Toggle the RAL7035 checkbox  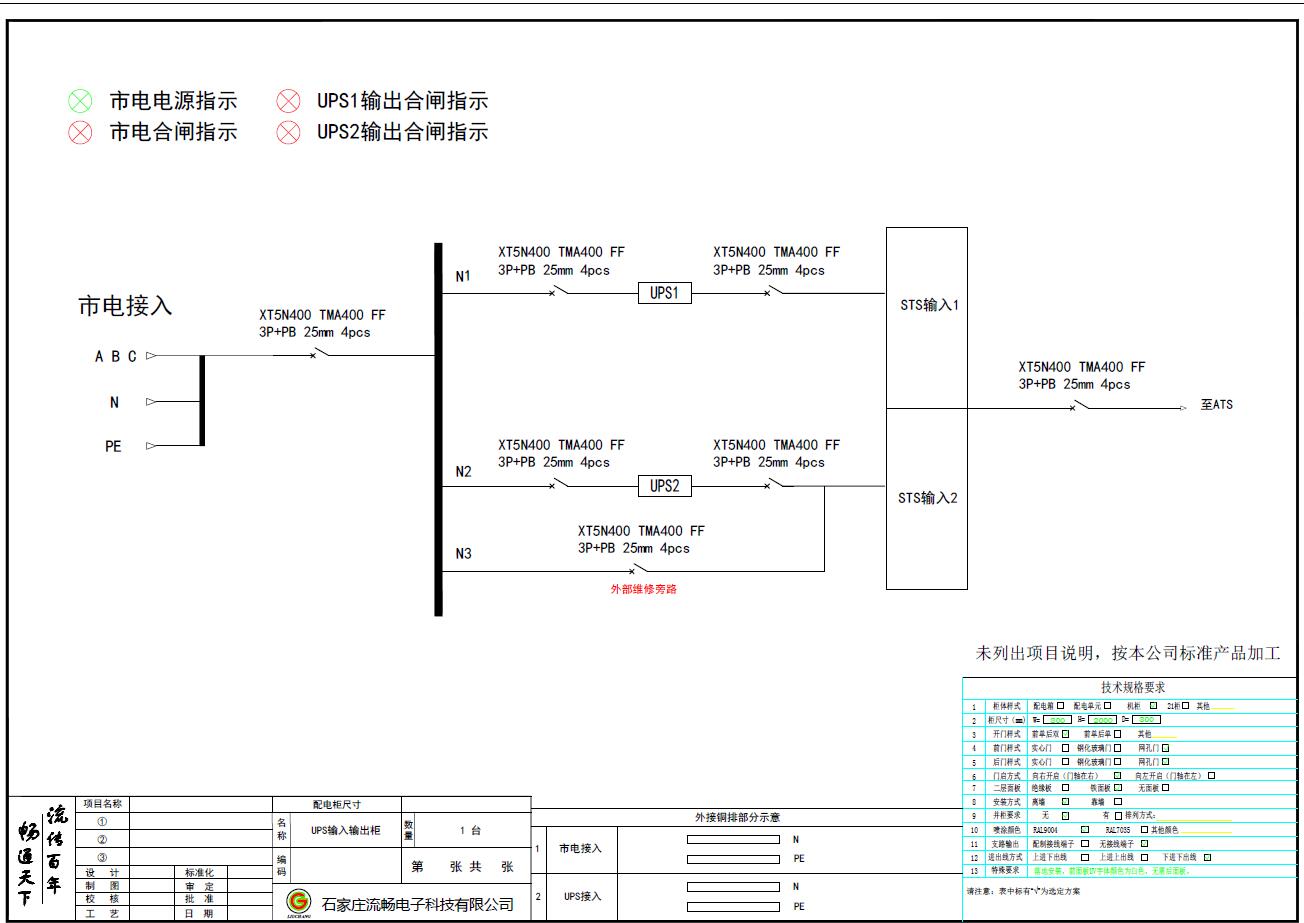[x=1144, y=829]
